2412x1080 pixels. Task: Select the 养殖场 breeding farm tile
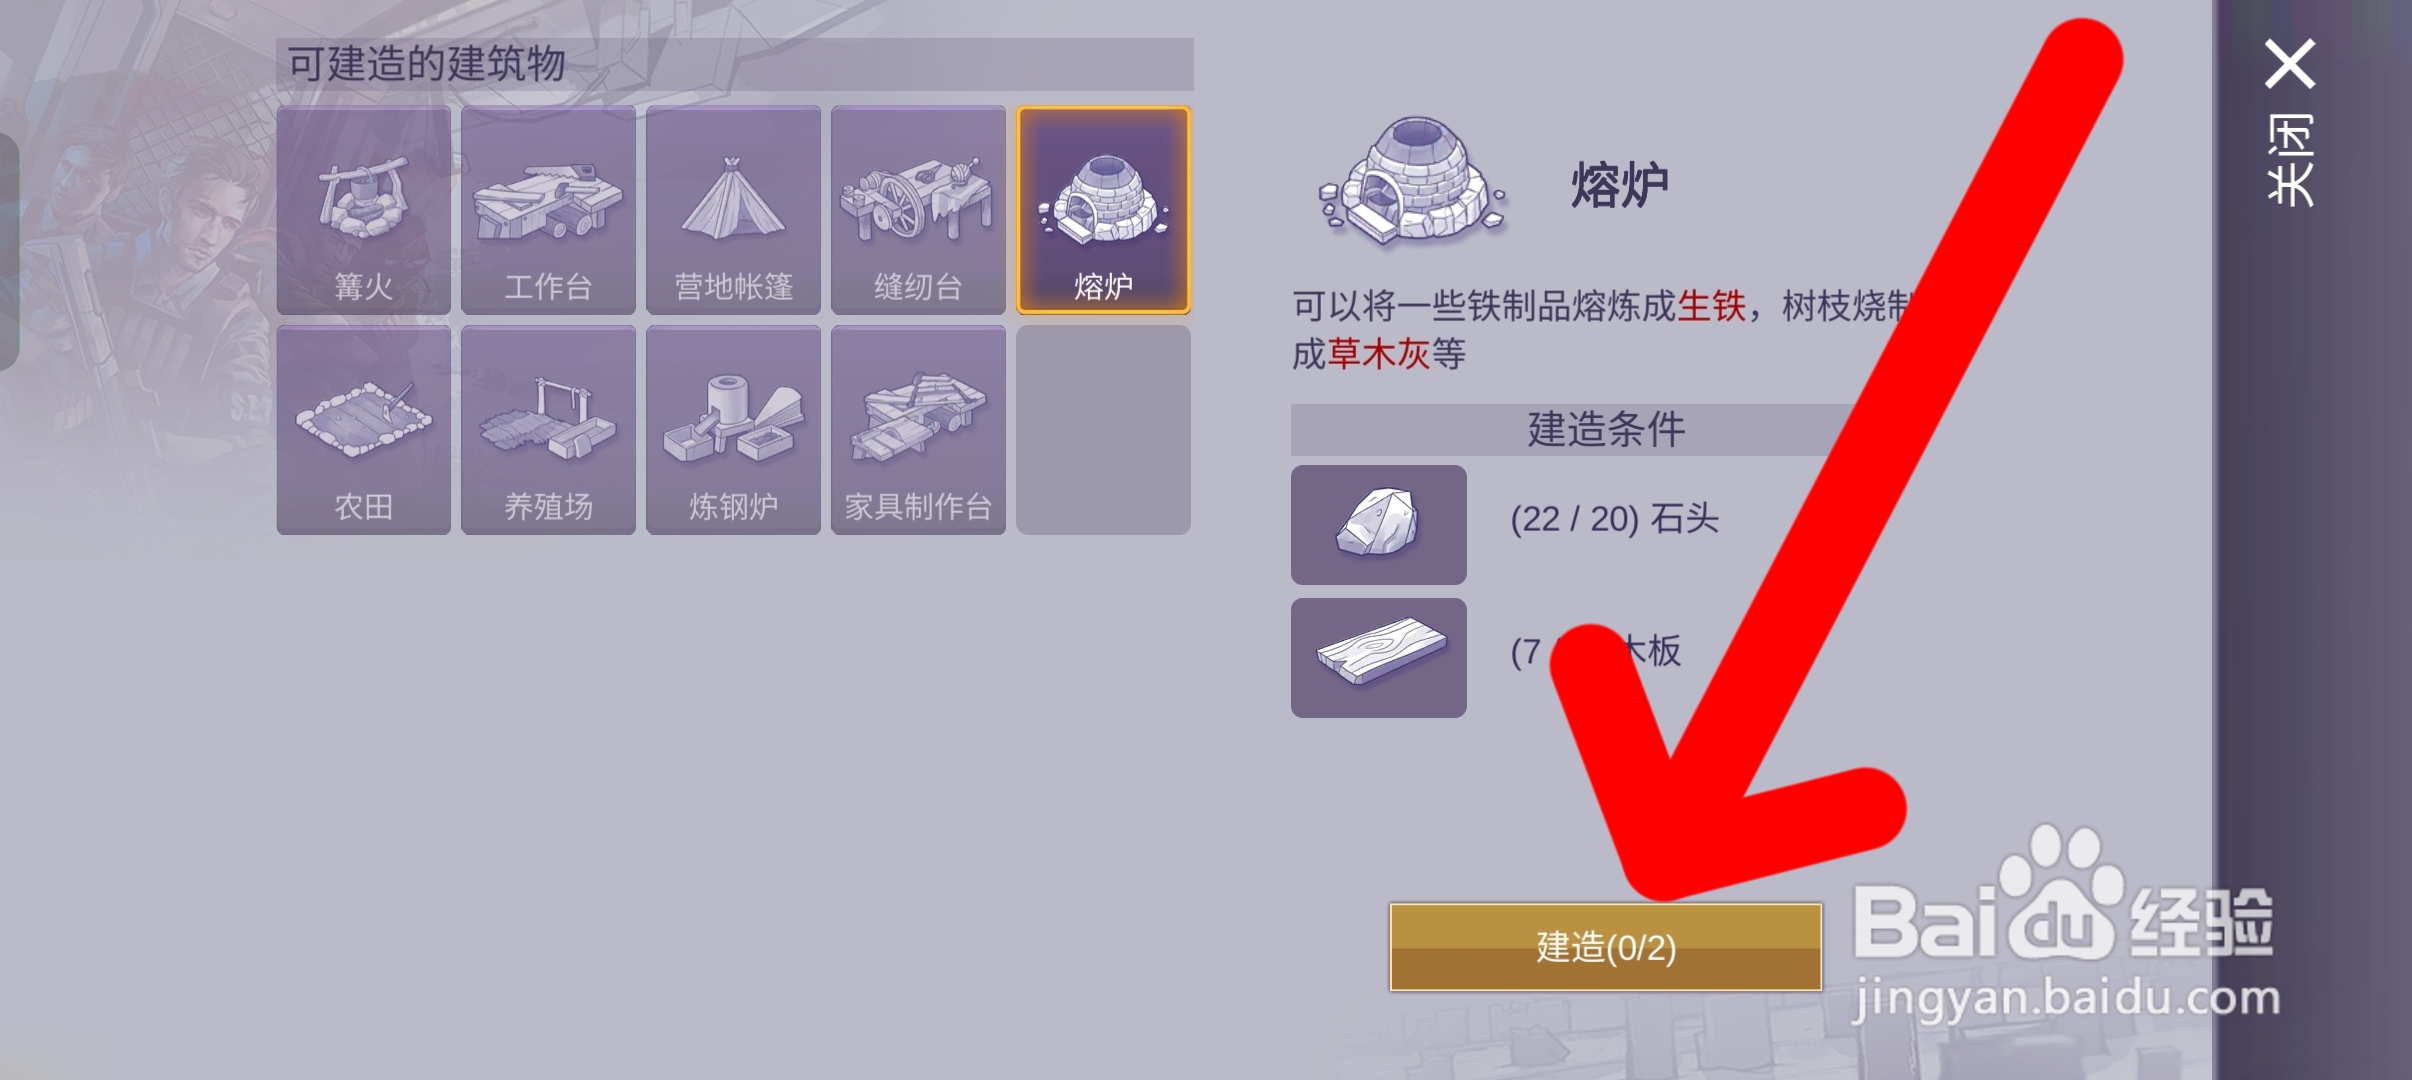click(x=548, y=430)
